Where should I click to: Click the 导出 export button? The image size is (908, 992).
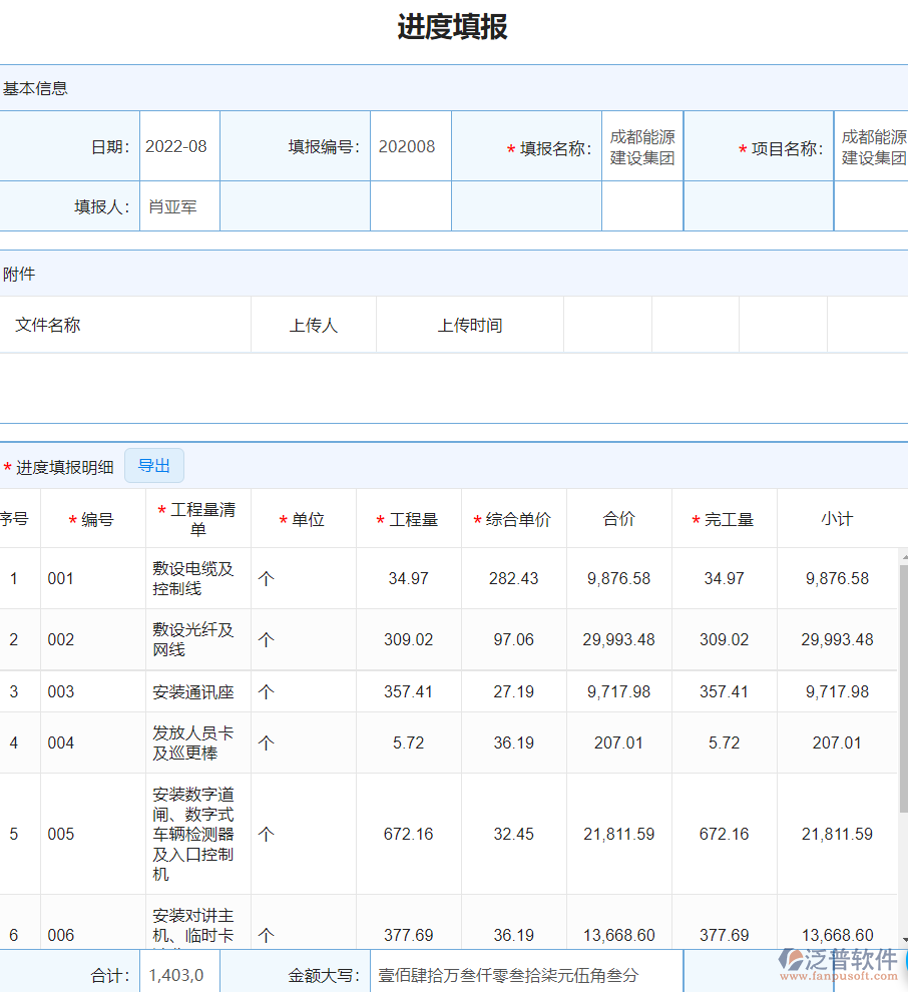154,465
